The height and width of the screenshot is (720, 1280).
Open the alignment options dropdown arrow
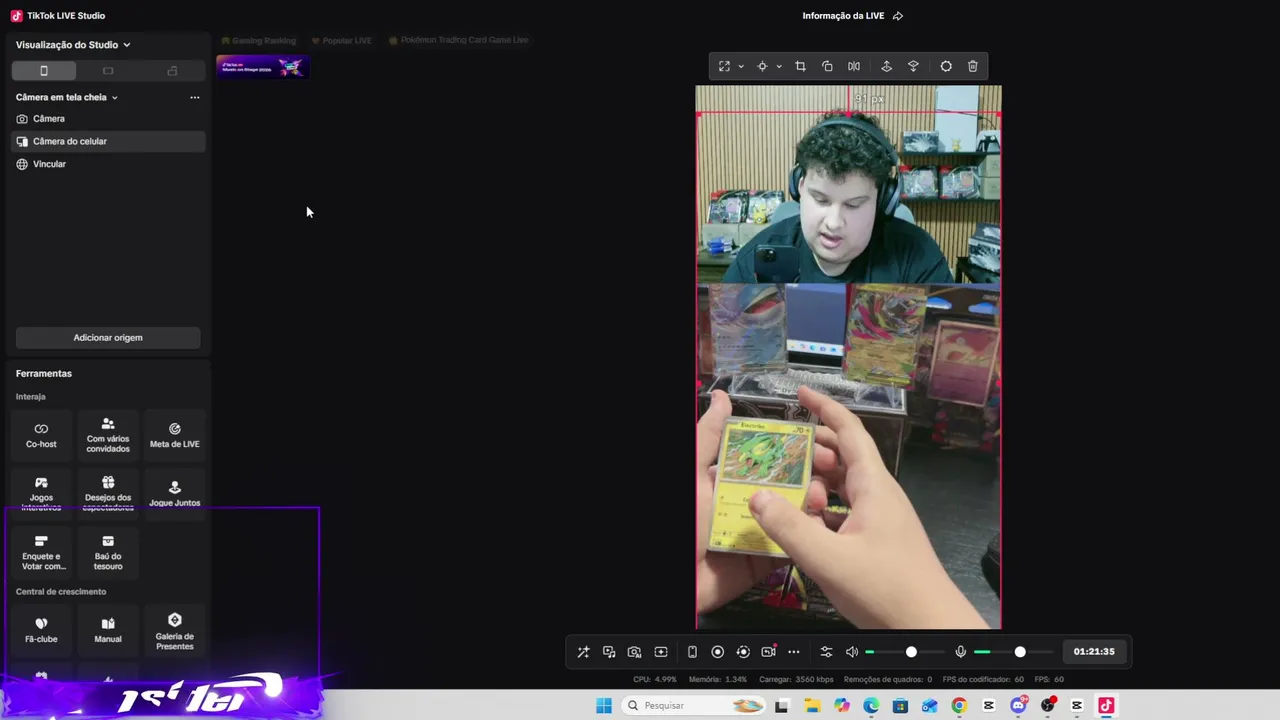click(779, 67)
